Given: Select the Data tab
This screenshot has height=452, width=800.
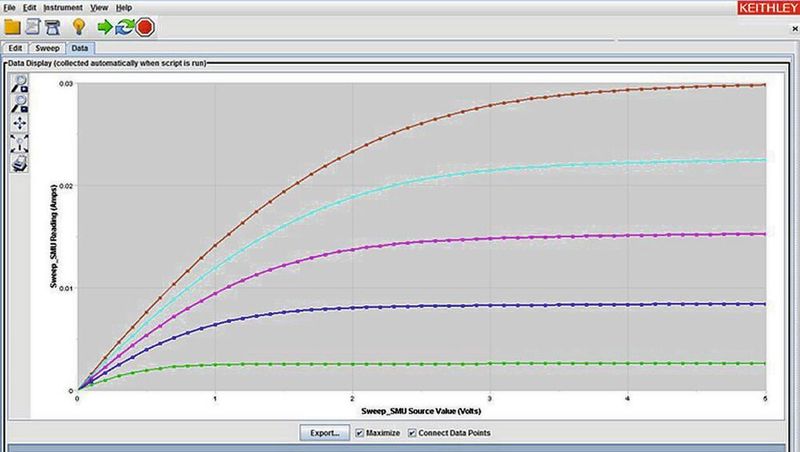Looking at the screenshot, I should tap(80, 48).
